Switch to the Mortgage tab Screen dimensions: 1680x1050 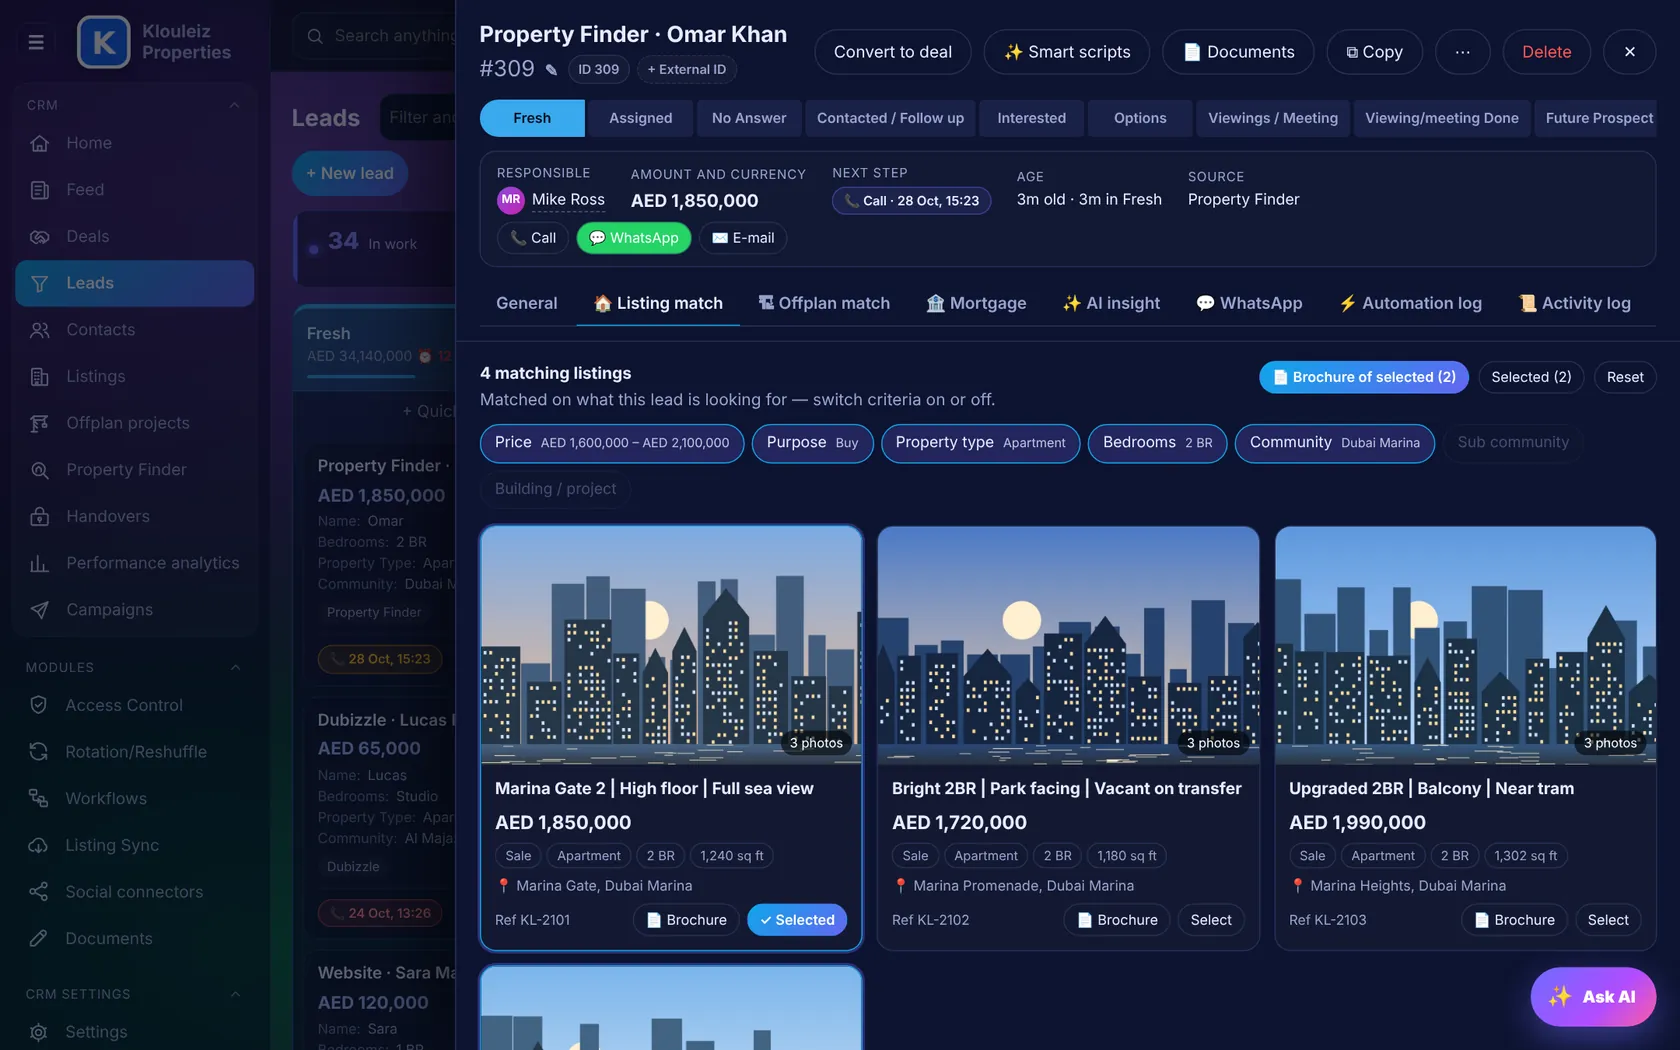click(976, 303)
